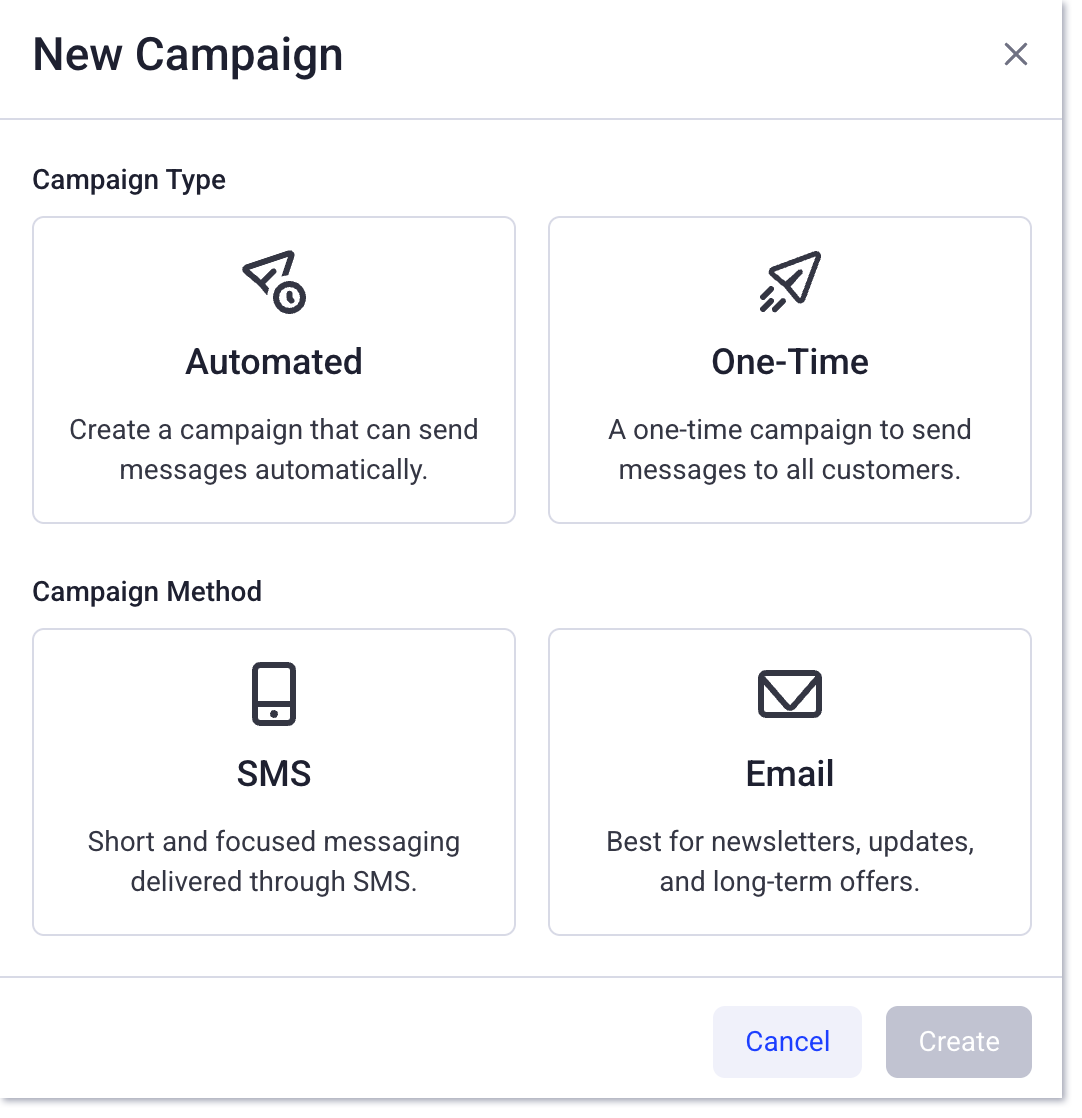Click the Campaign Type section label
The width and height of the screenshot is (1082, 1118).
(x=128, y=180)
